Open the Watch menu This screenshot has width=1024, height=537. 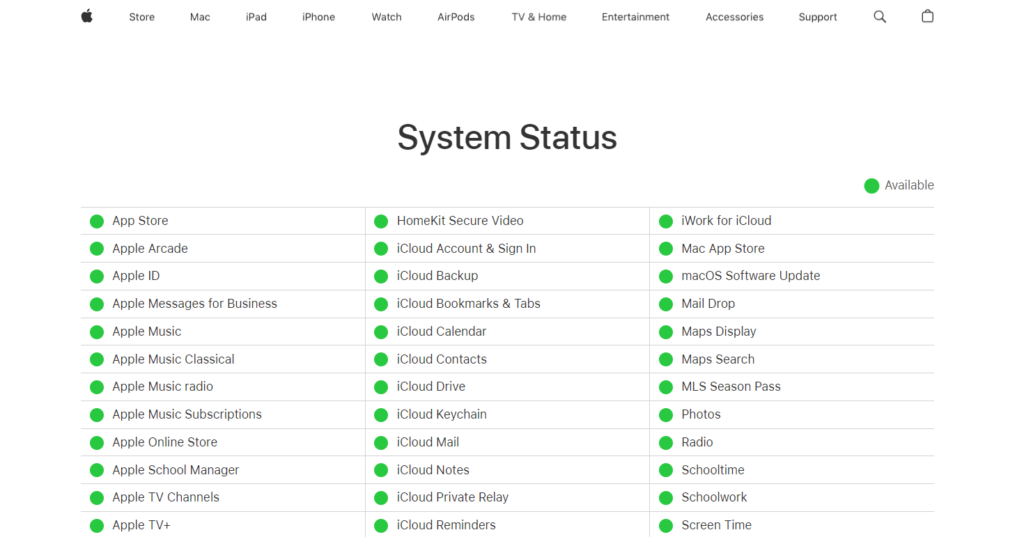[387, 17]
